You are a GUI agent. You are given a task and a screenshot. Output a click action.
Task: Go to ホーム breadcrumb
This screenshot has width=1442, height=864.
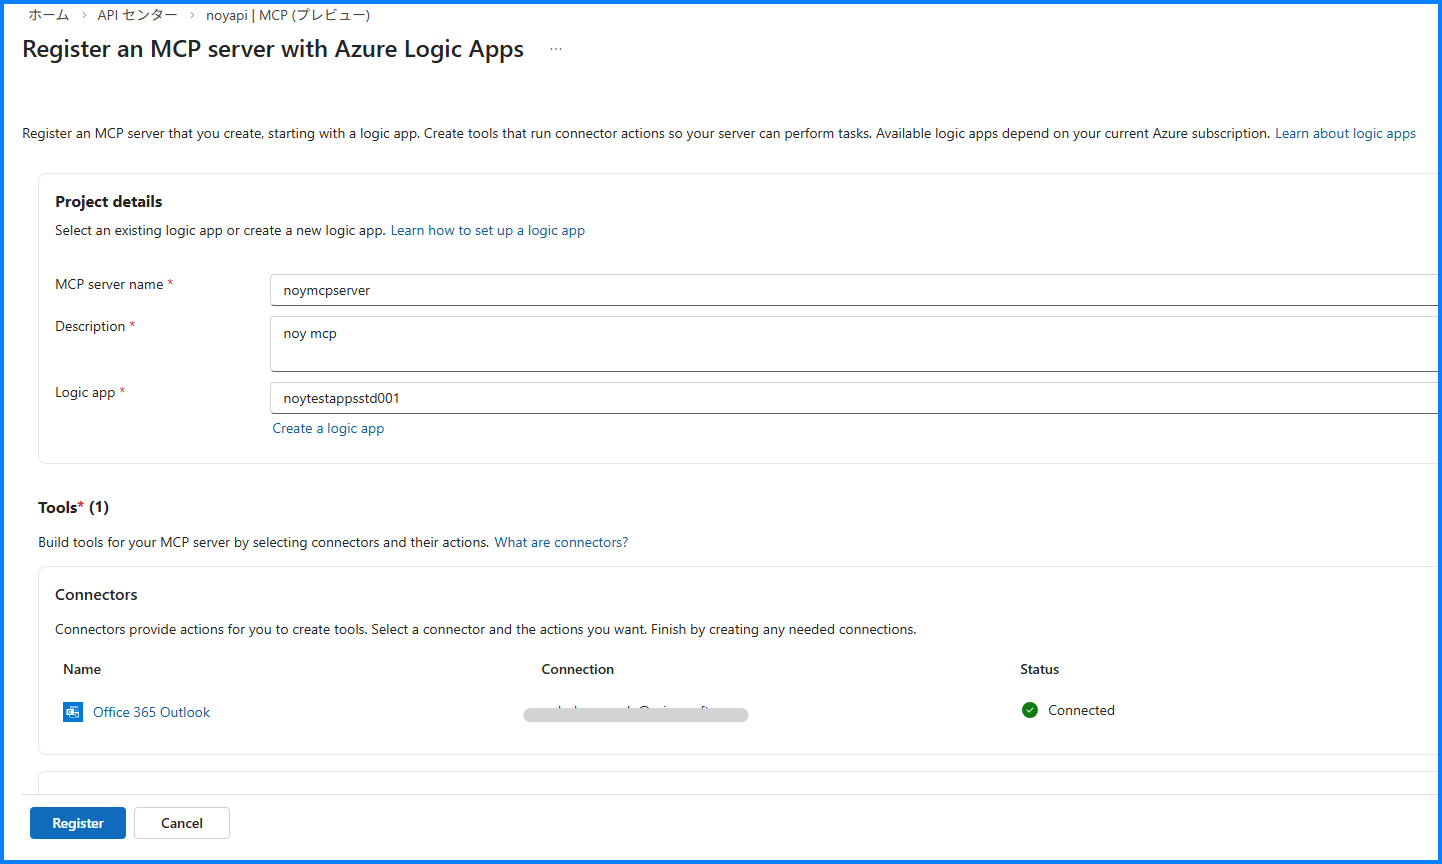pos(48,15)
